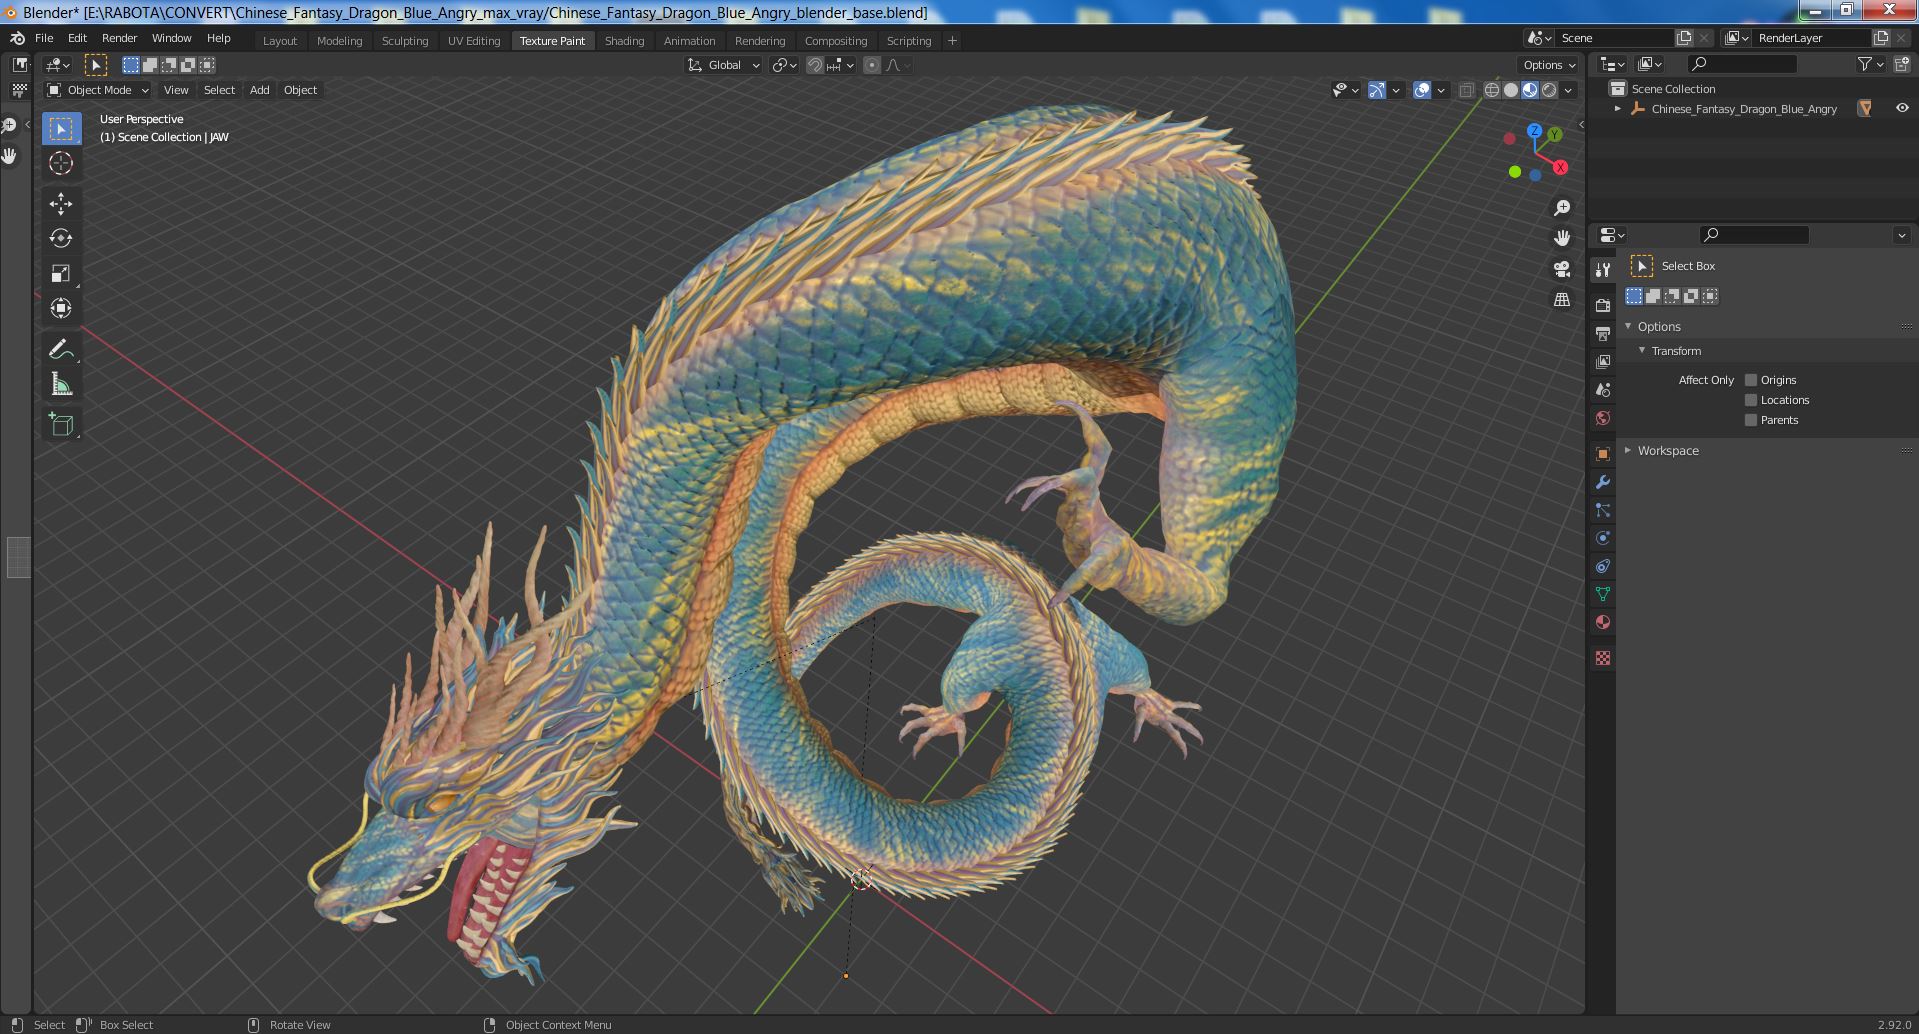This screenshot has width=1919, height=1034.
Task: Expand Chinese_Fantasy_Dragon_Blue_Angry collection
Action: click(1618, 109)
